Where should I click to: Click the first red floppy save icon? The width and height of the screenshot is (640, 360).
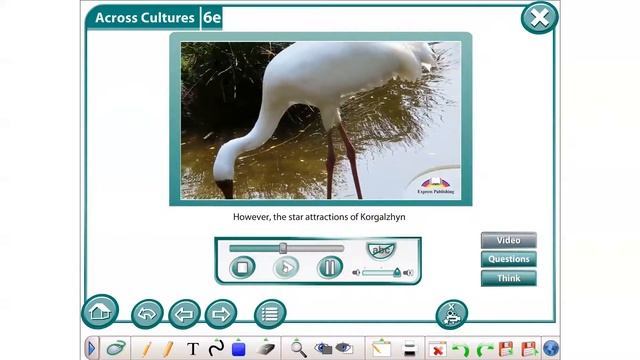pyautogui.click(x=506, y=350)
